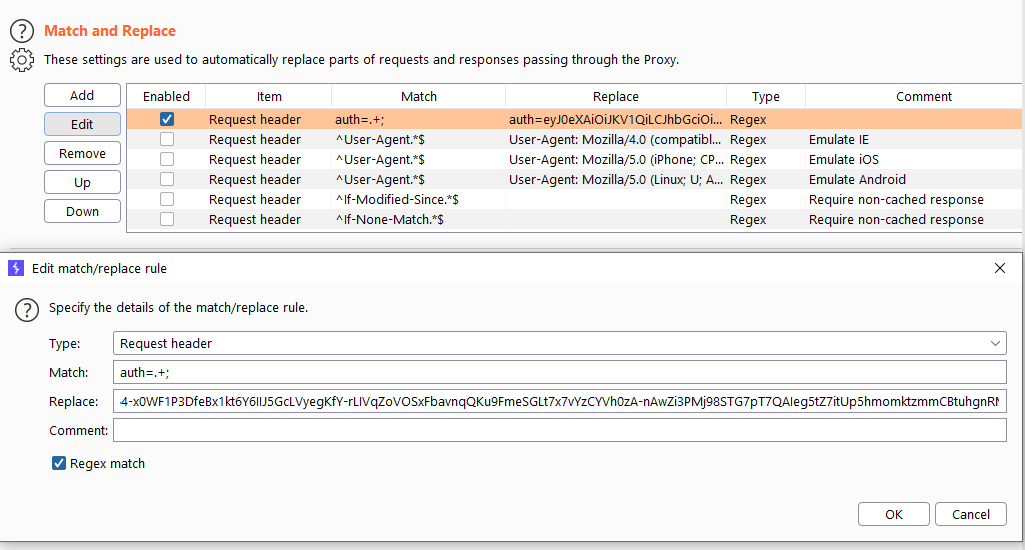Sort rules by the Comment column header

(923, 96)
